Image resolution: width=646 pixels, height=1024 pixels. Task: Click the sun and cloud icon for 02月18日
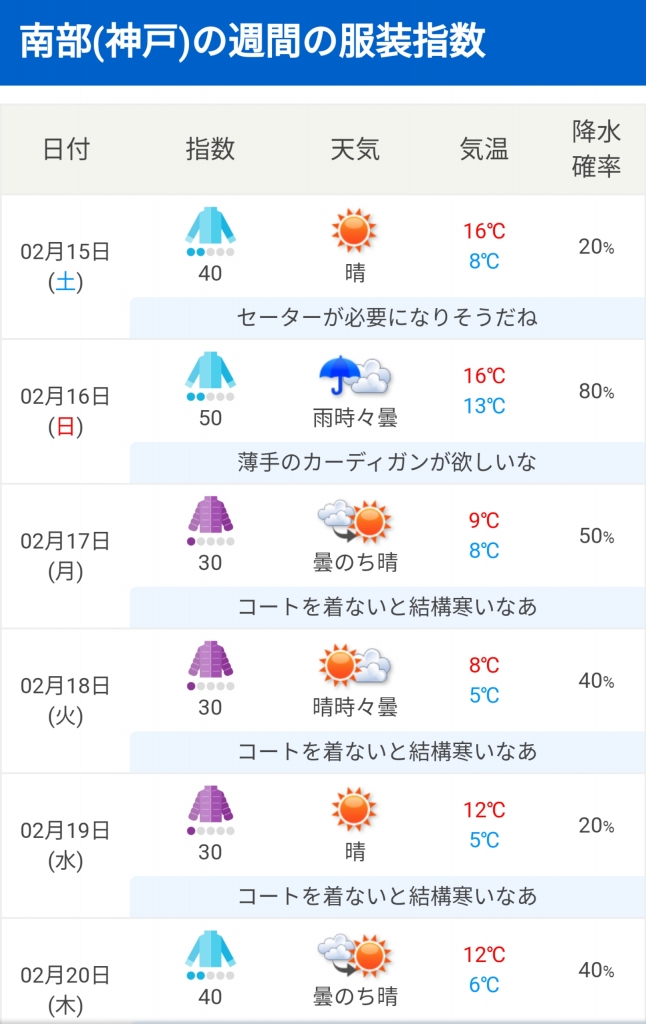tap(355, 666)
